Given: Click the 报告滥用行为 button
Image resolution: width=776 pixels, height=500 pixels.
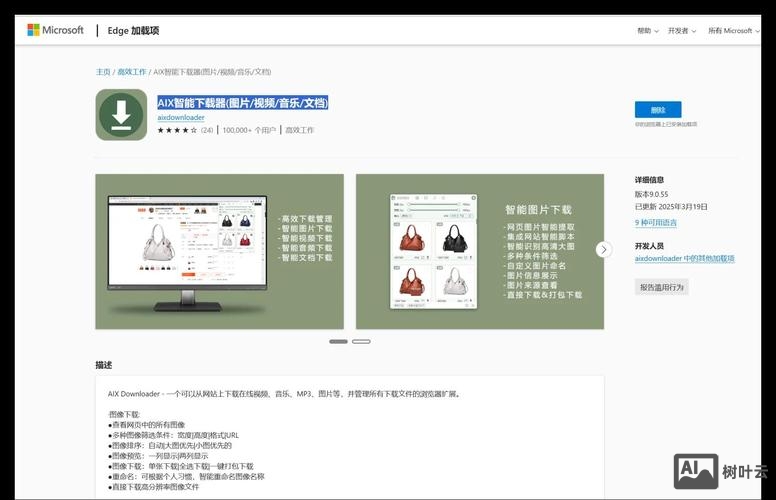Looking at the screenshot, I should (662, 287).
